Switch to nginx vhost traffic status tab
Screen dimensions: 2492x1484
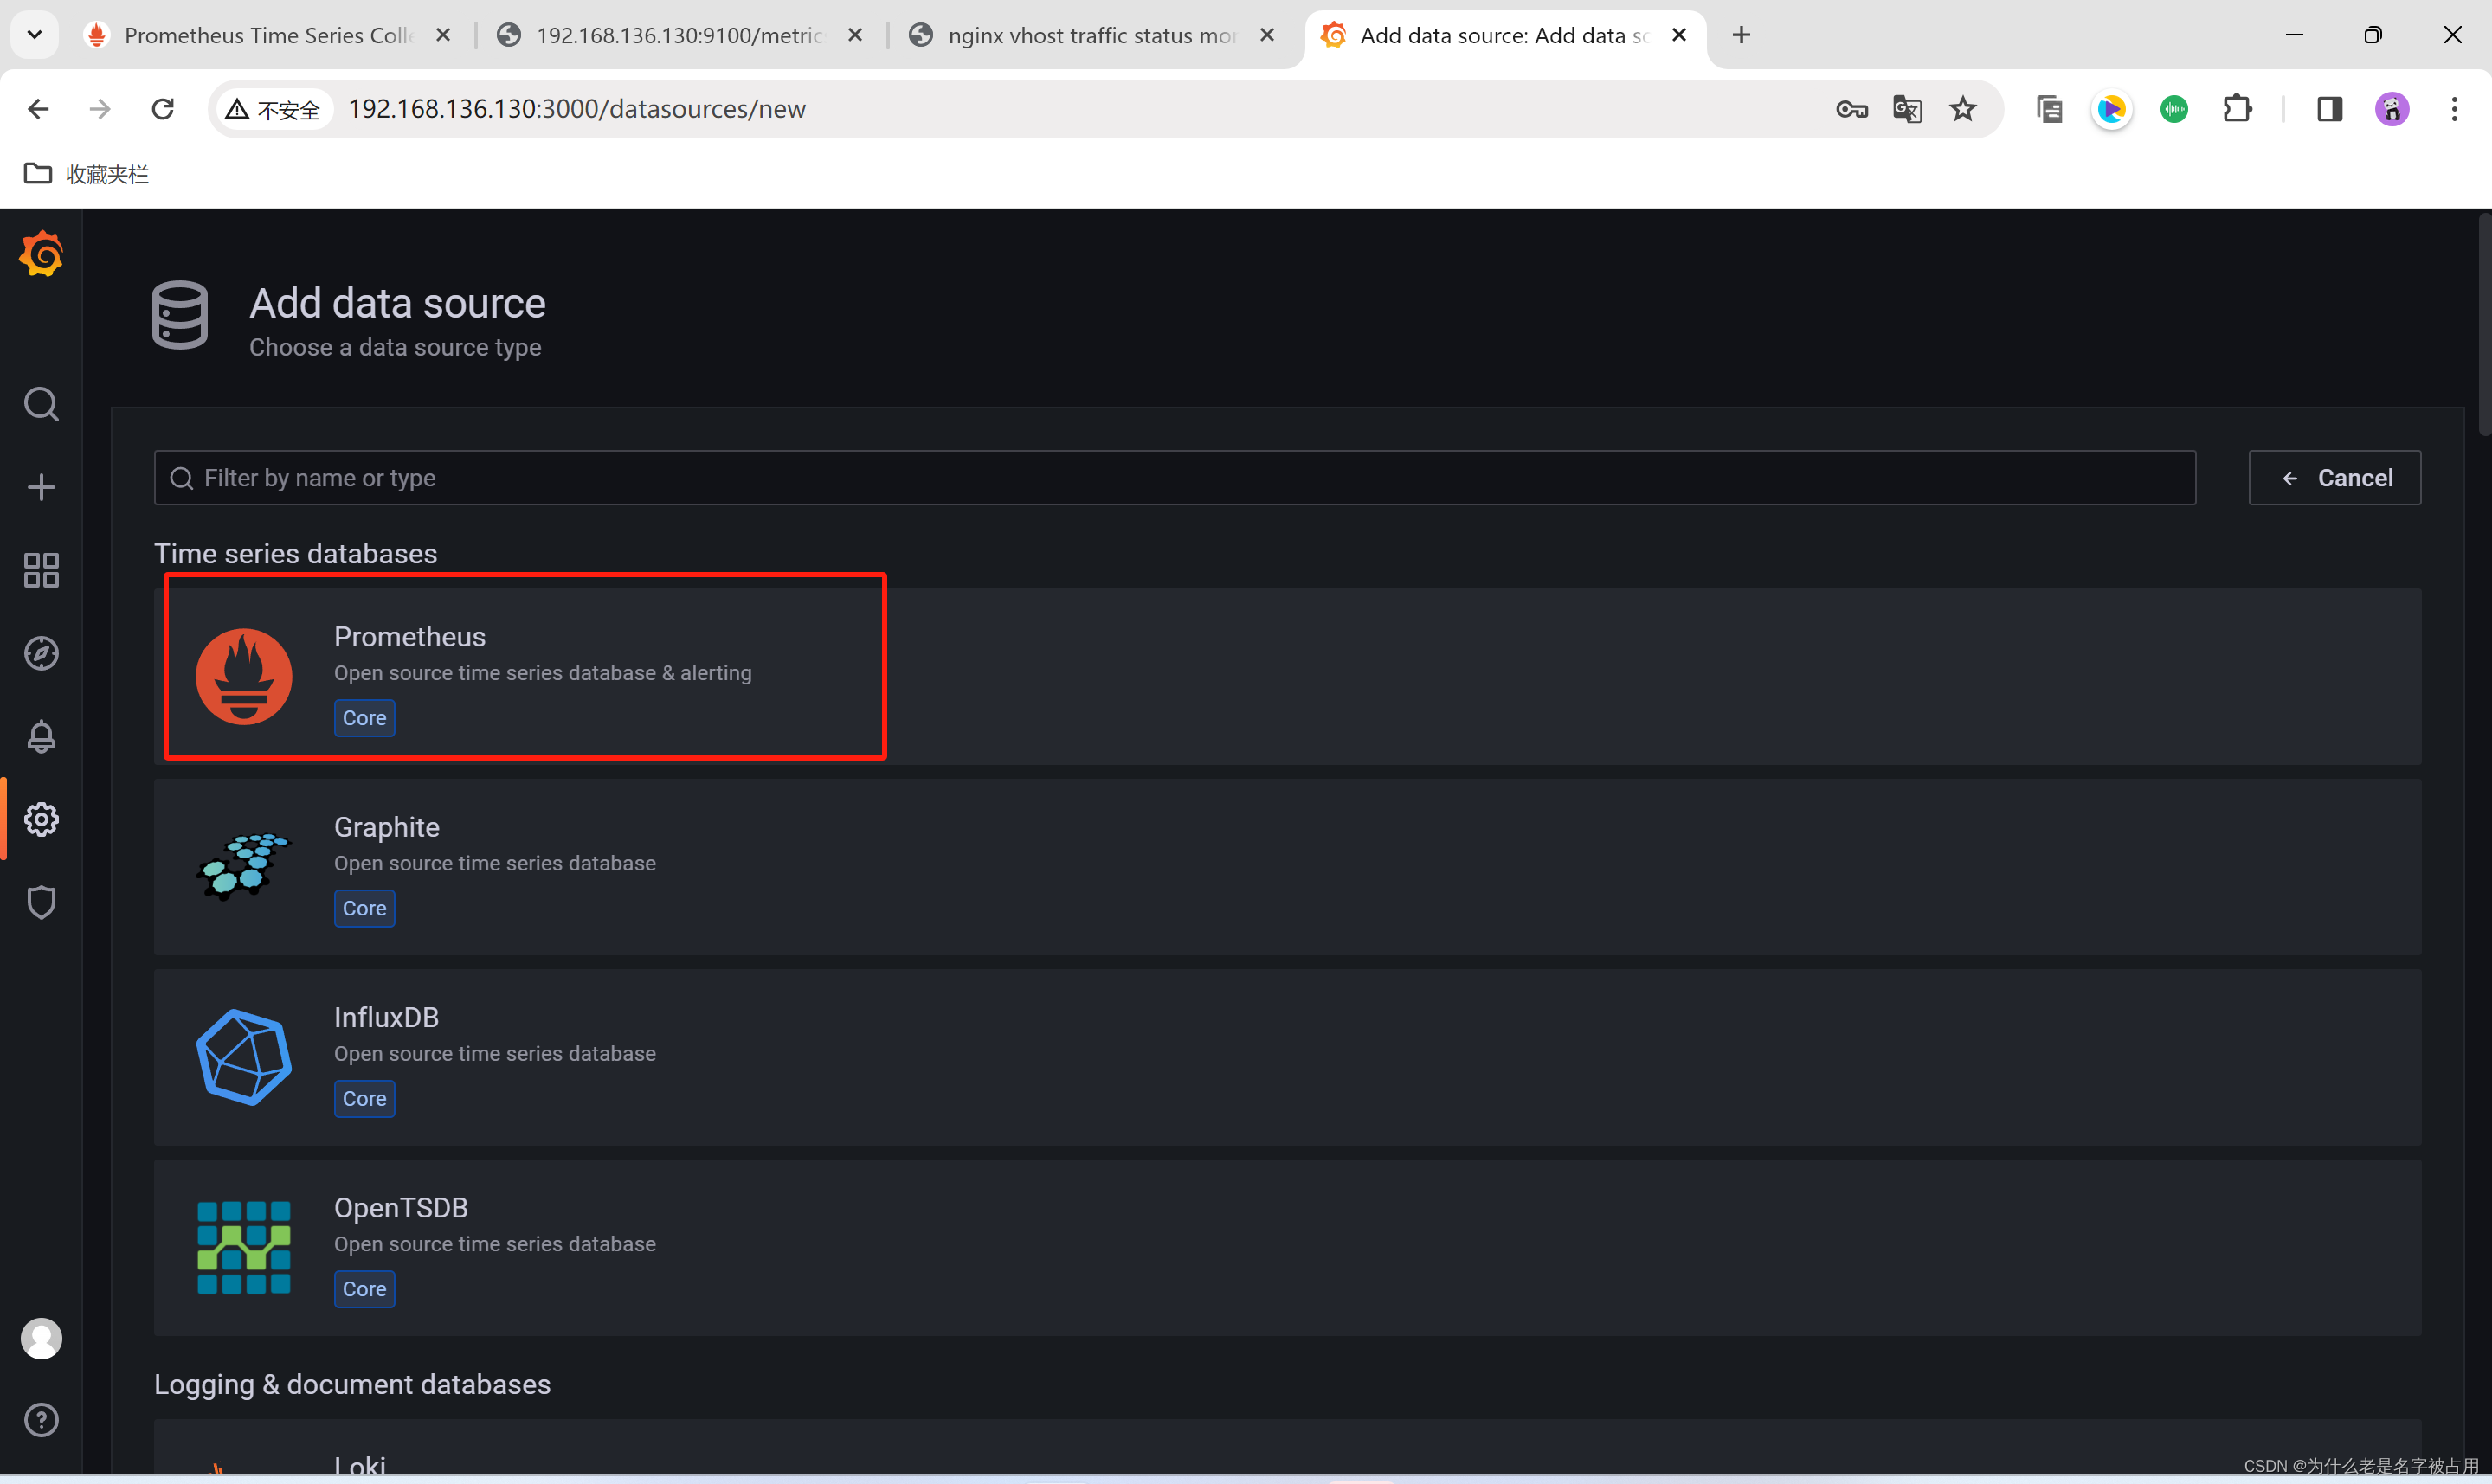tap(1091, 35)
